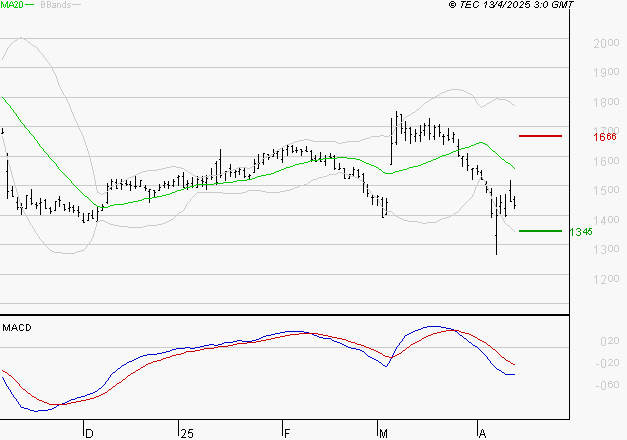Click the red 1666 resistance value

pos(605,137)
